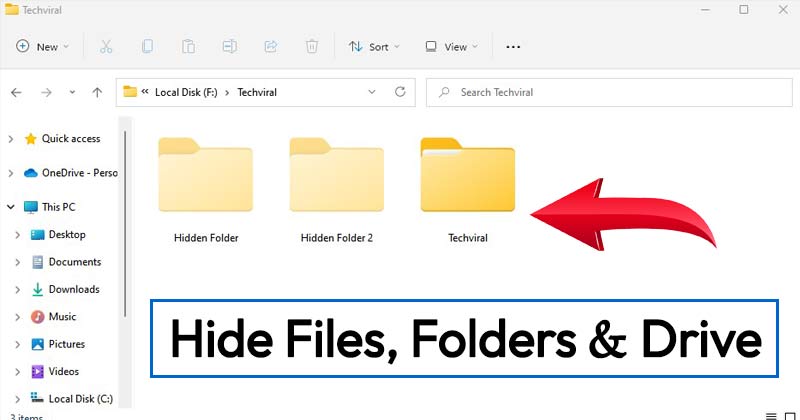Select Videos in navigation pane
800x420 pixels.
tap(55, 372)
